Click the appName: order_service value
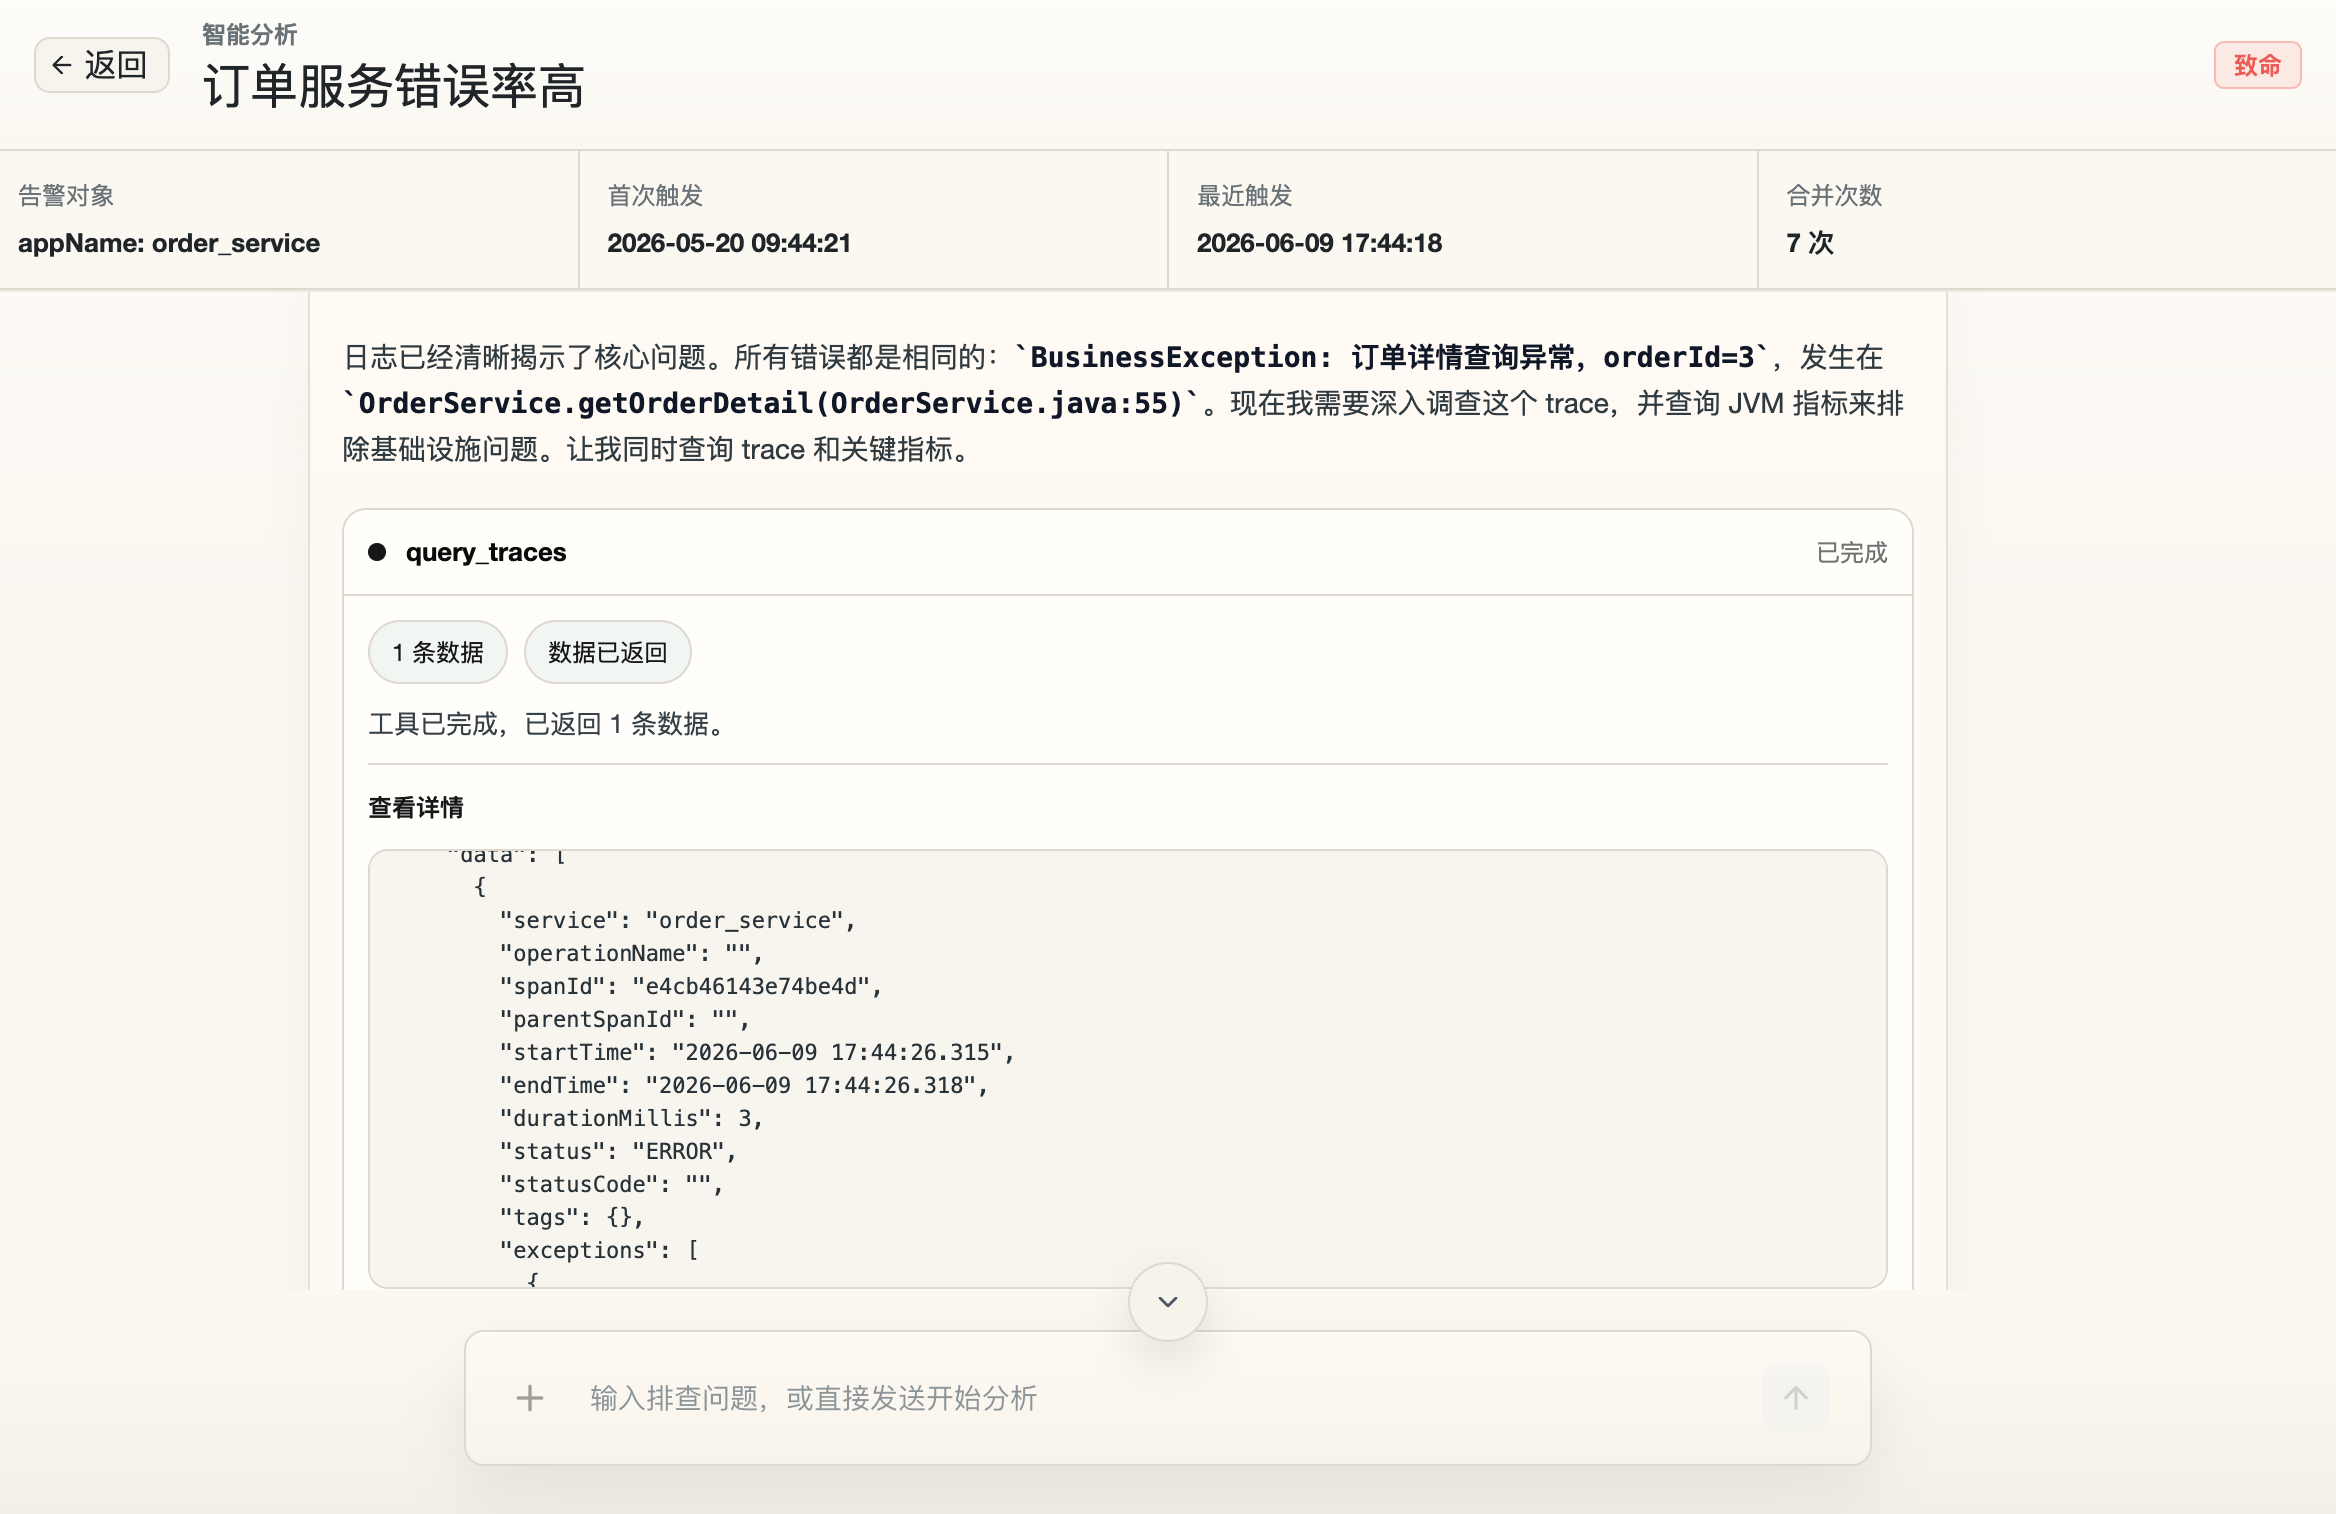The width and height of the screenshot is (2336, 1514). (169, 243)
